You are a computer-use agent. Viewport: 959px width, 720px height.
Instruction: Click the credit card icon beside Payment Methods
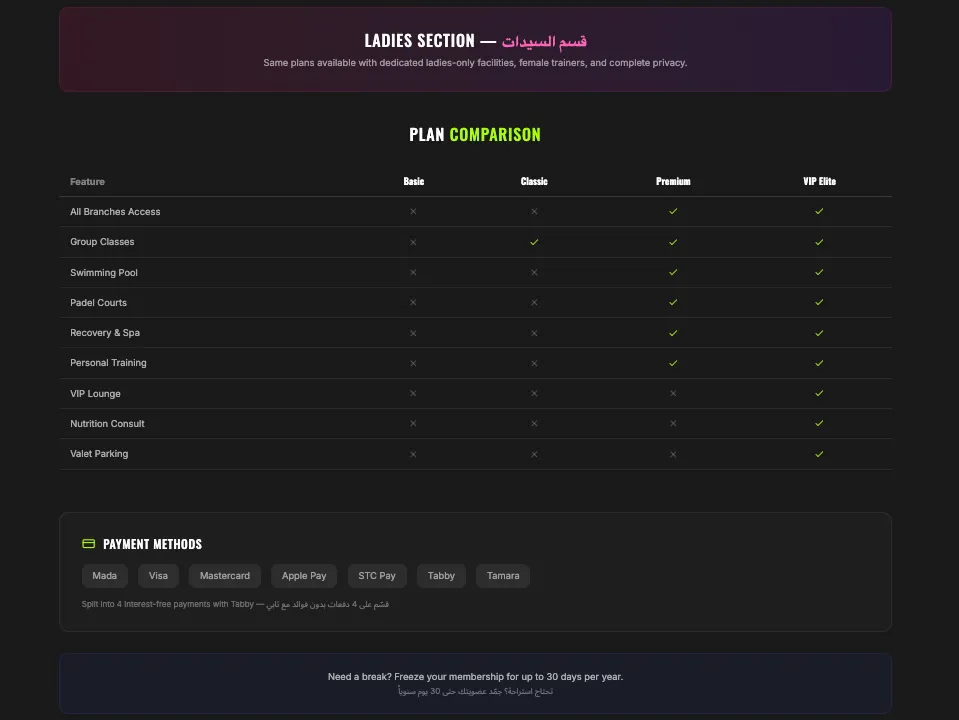tap(89, 544)
